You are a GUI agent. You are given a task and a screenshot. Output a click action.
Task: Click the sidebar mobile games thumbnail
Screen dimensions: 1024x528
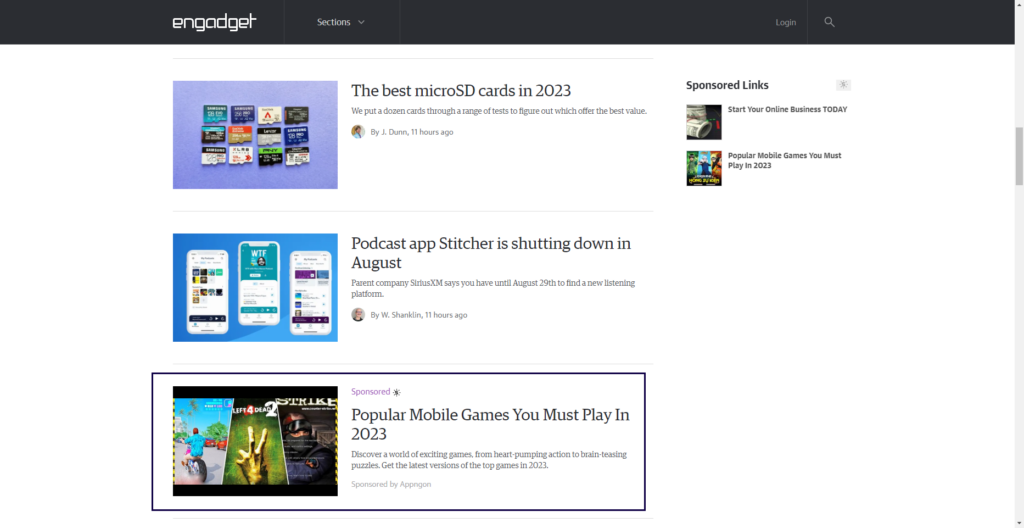704,168
